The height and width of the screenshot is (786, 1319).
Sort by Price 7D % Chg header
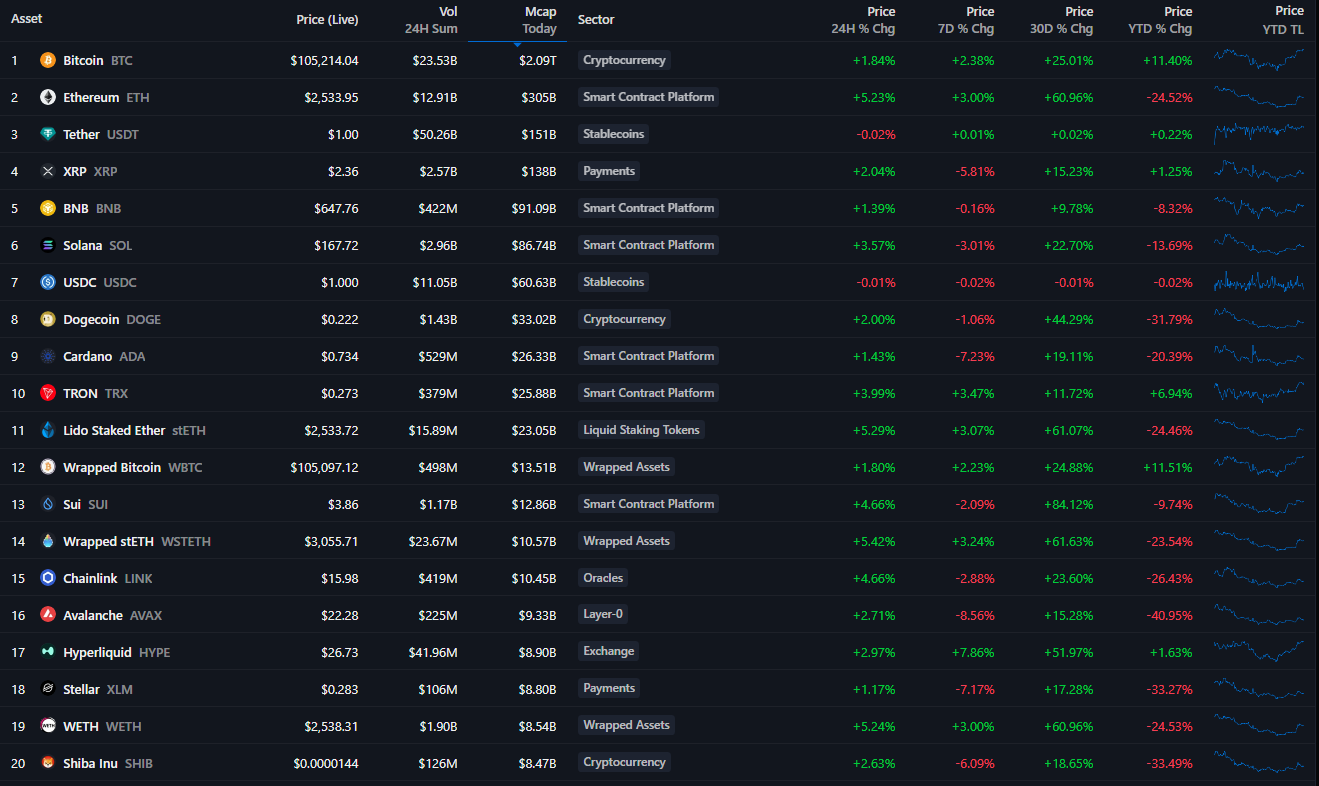pos(966,20)
